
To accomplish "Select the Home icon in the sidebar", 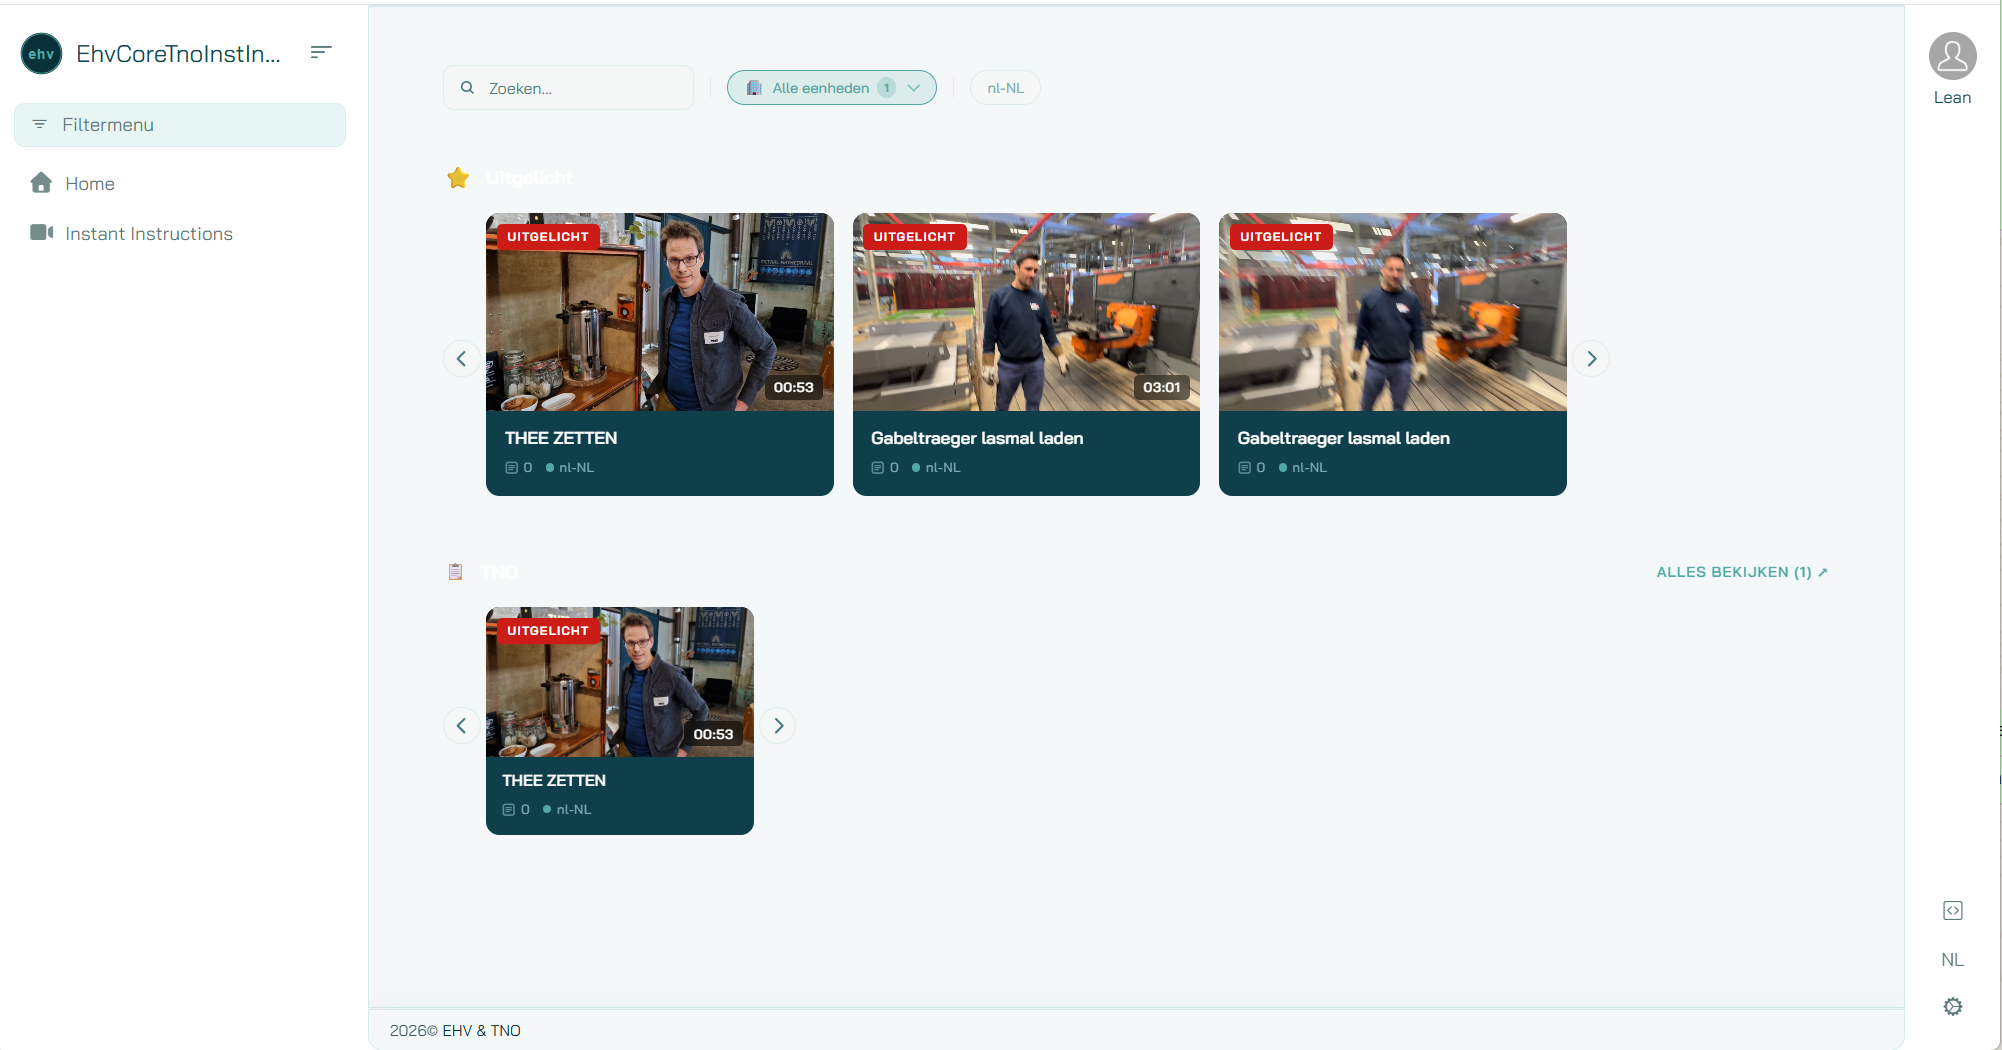I will tap(41, 183).
